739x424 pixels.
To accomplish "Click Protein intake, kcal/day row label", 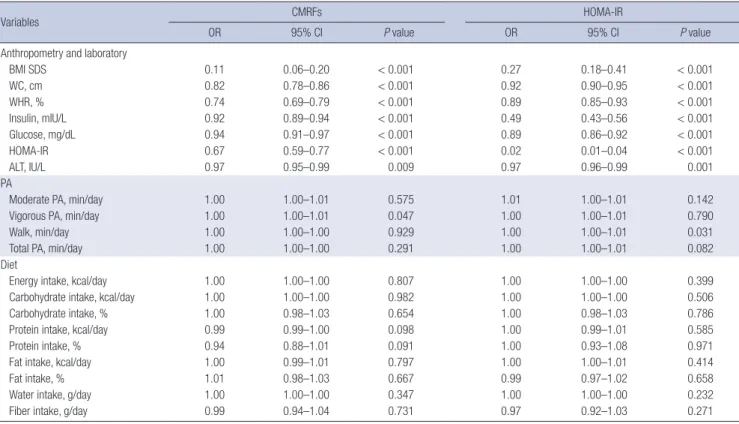I will click(58, 330).
